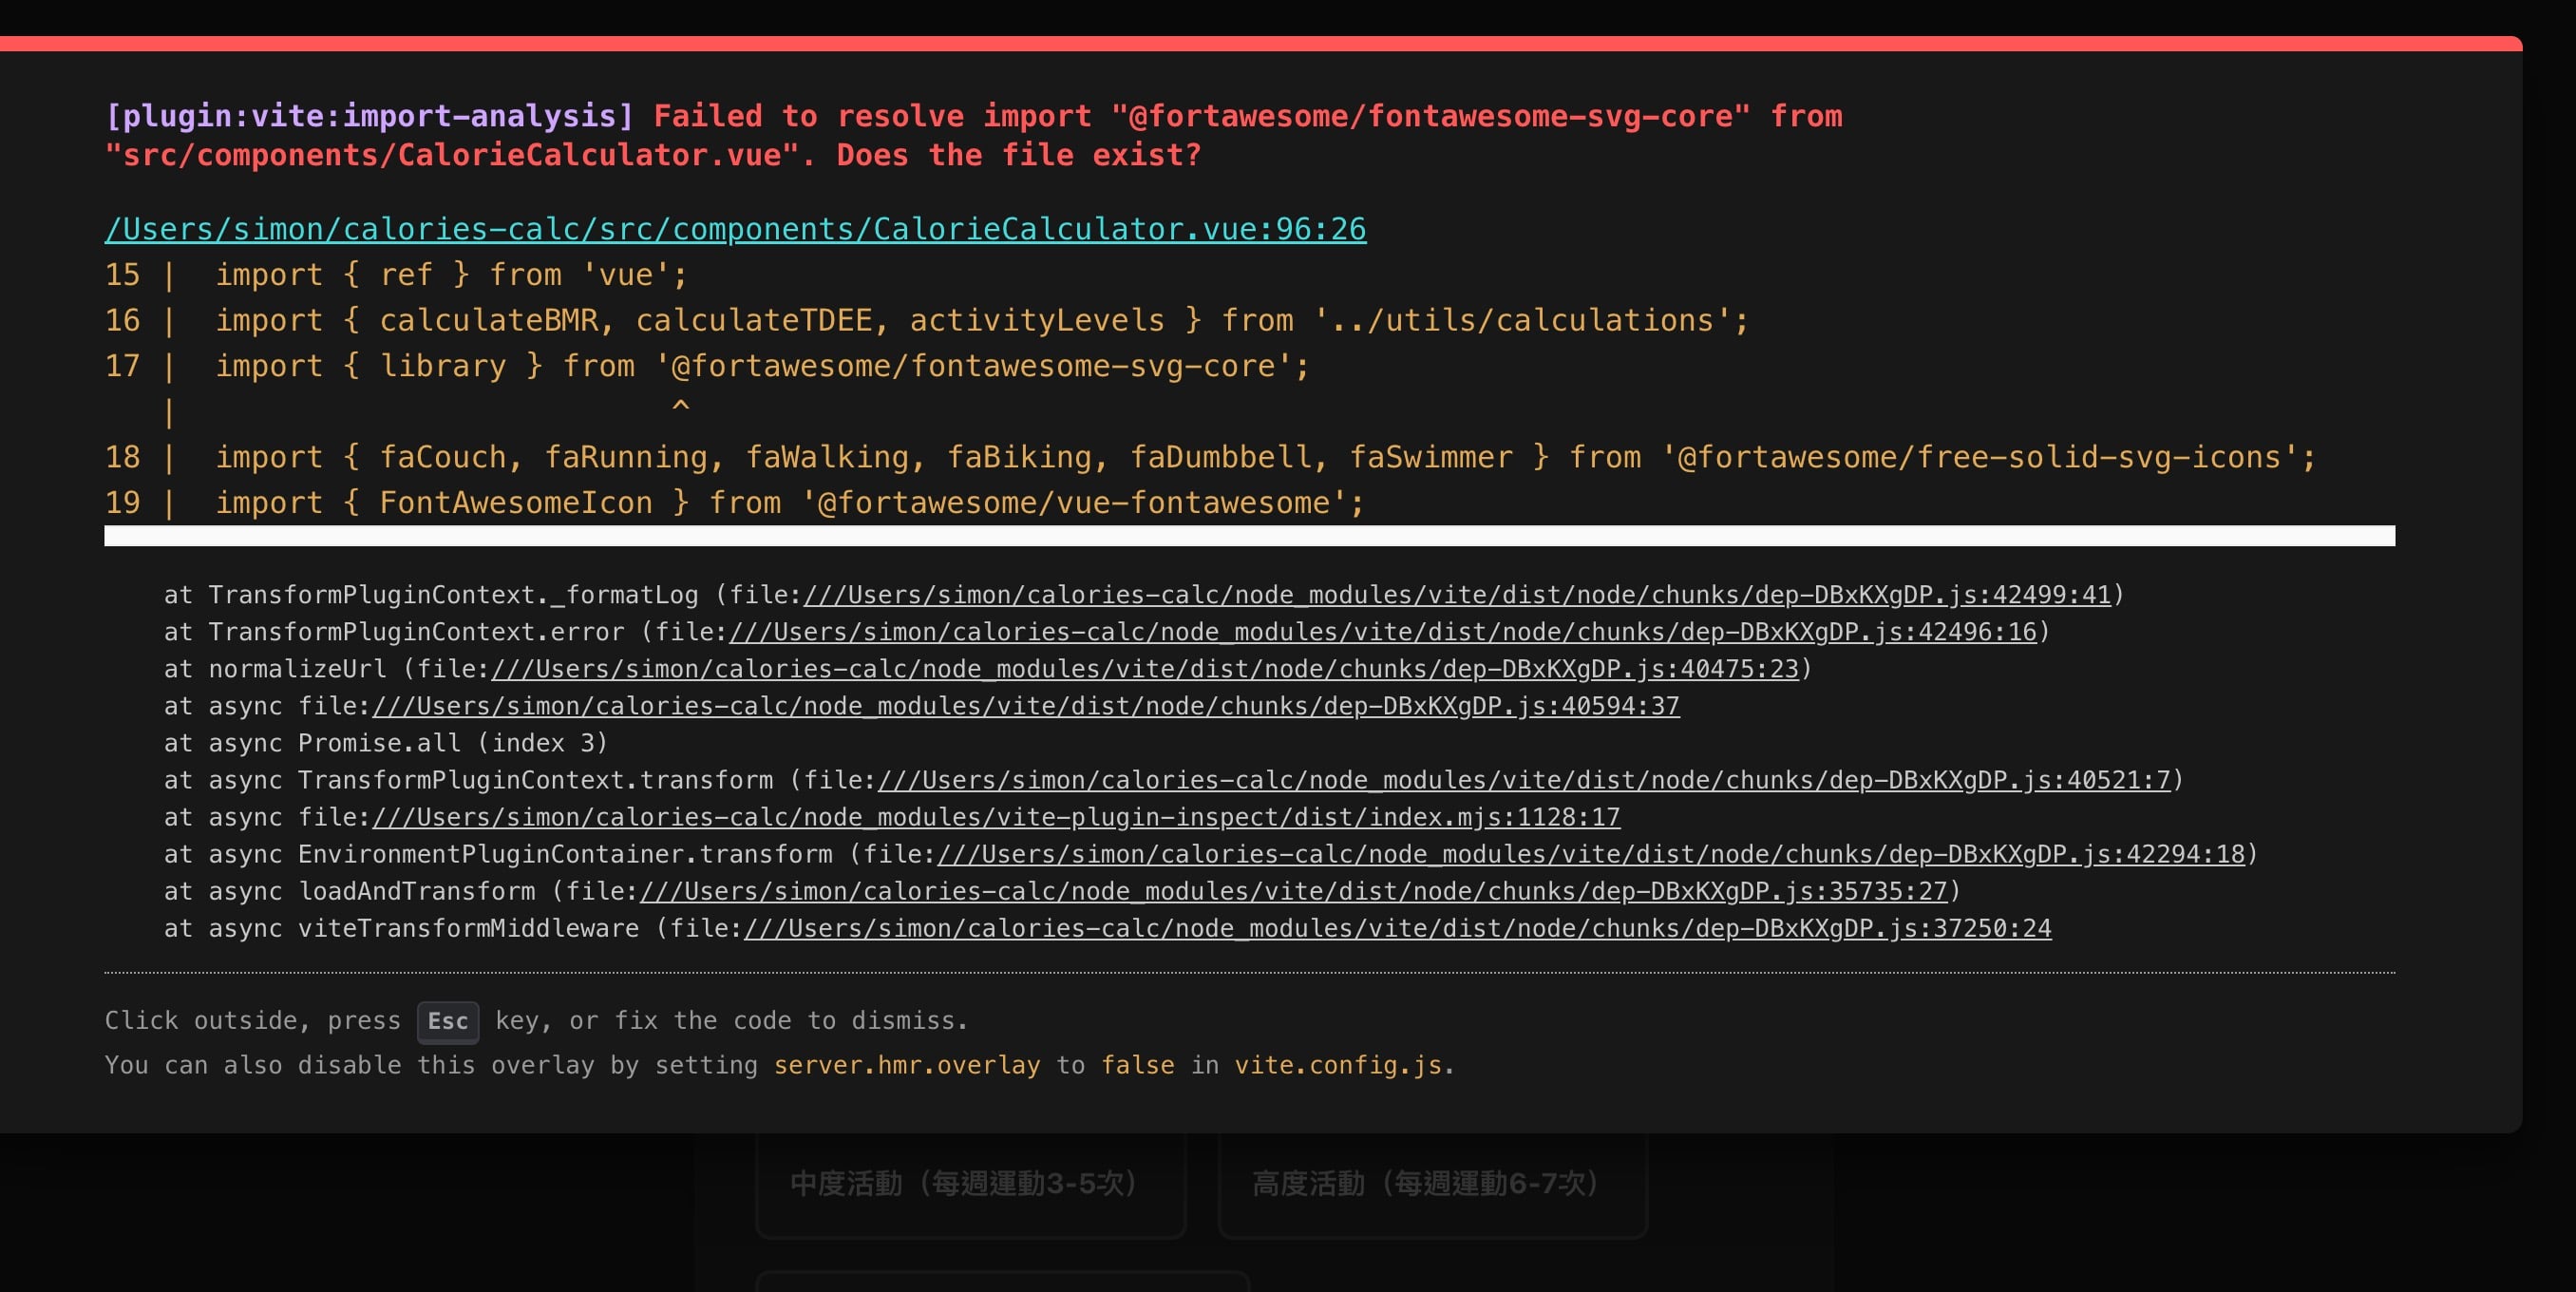
Task: Click the Esc key badge
Action: [447, 1021]
